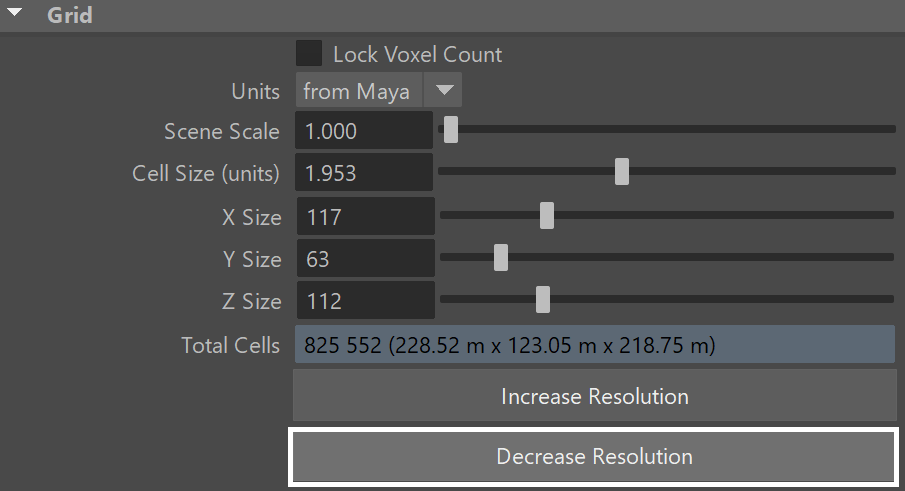Enable Lock Voxel Count checkbox
Image resolution: width=905 pixels, height=491 pixels.
pos(309,53)
